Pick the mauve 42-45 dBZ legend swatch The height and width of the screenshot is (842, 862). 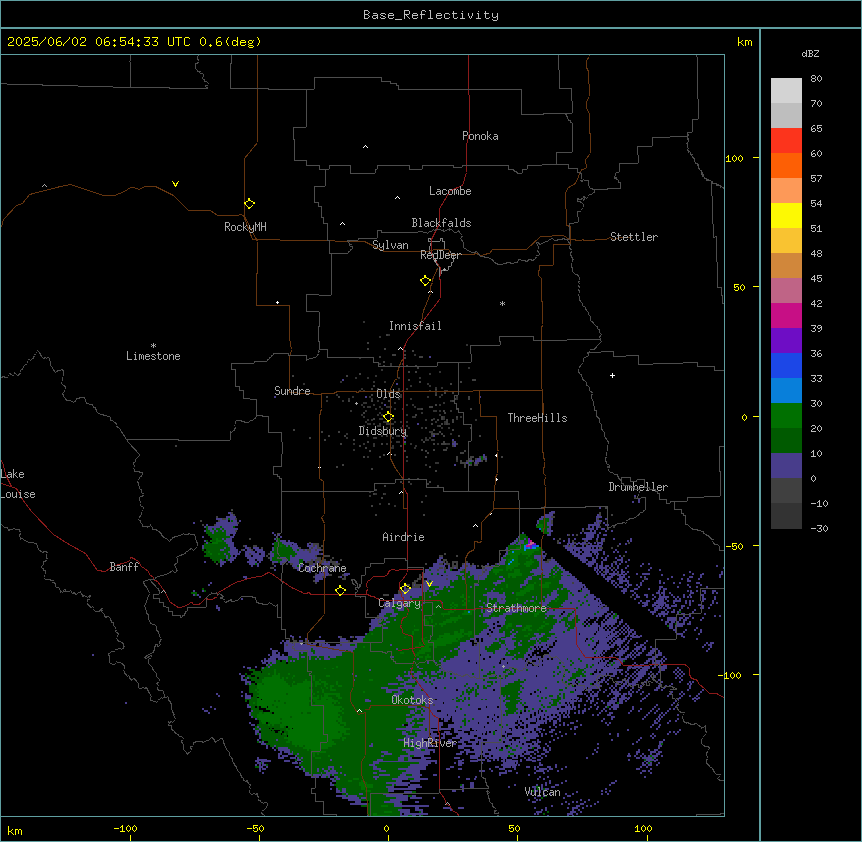786,290
